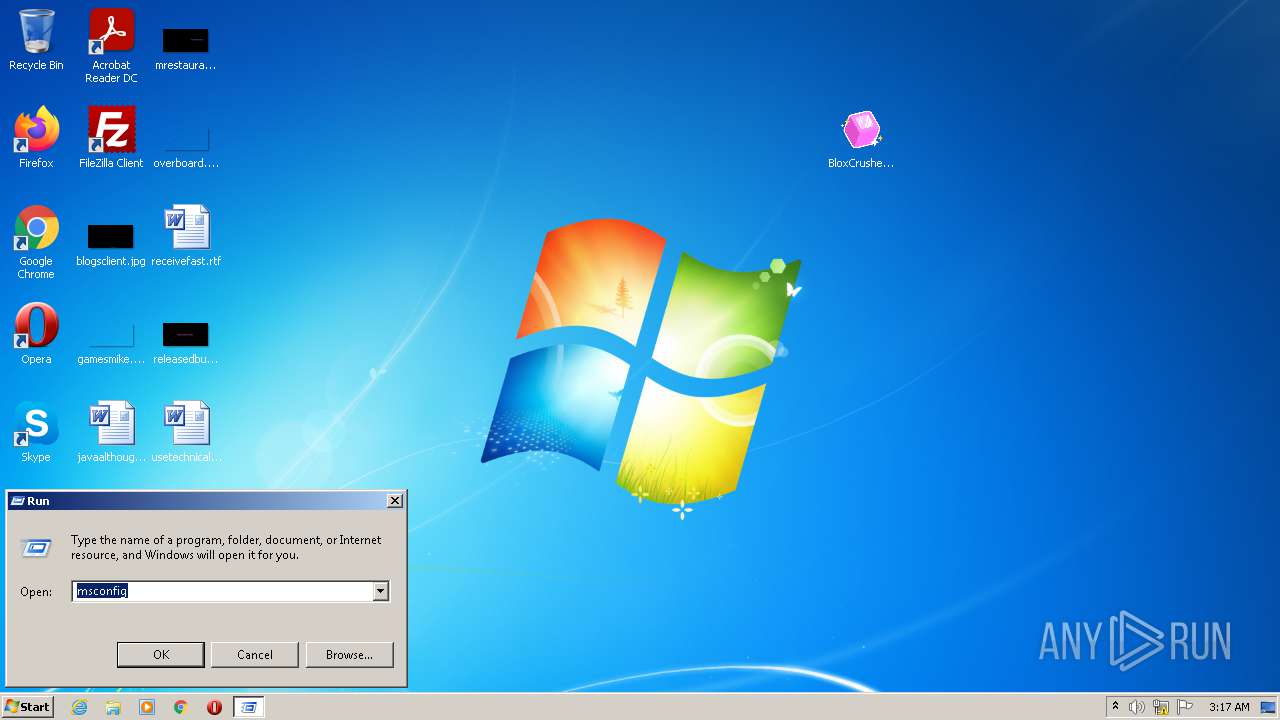Click the Cancel button in Run
The width and height of the screenshot is (1280, 720).
pyautogui.click(x=255, y=655)
